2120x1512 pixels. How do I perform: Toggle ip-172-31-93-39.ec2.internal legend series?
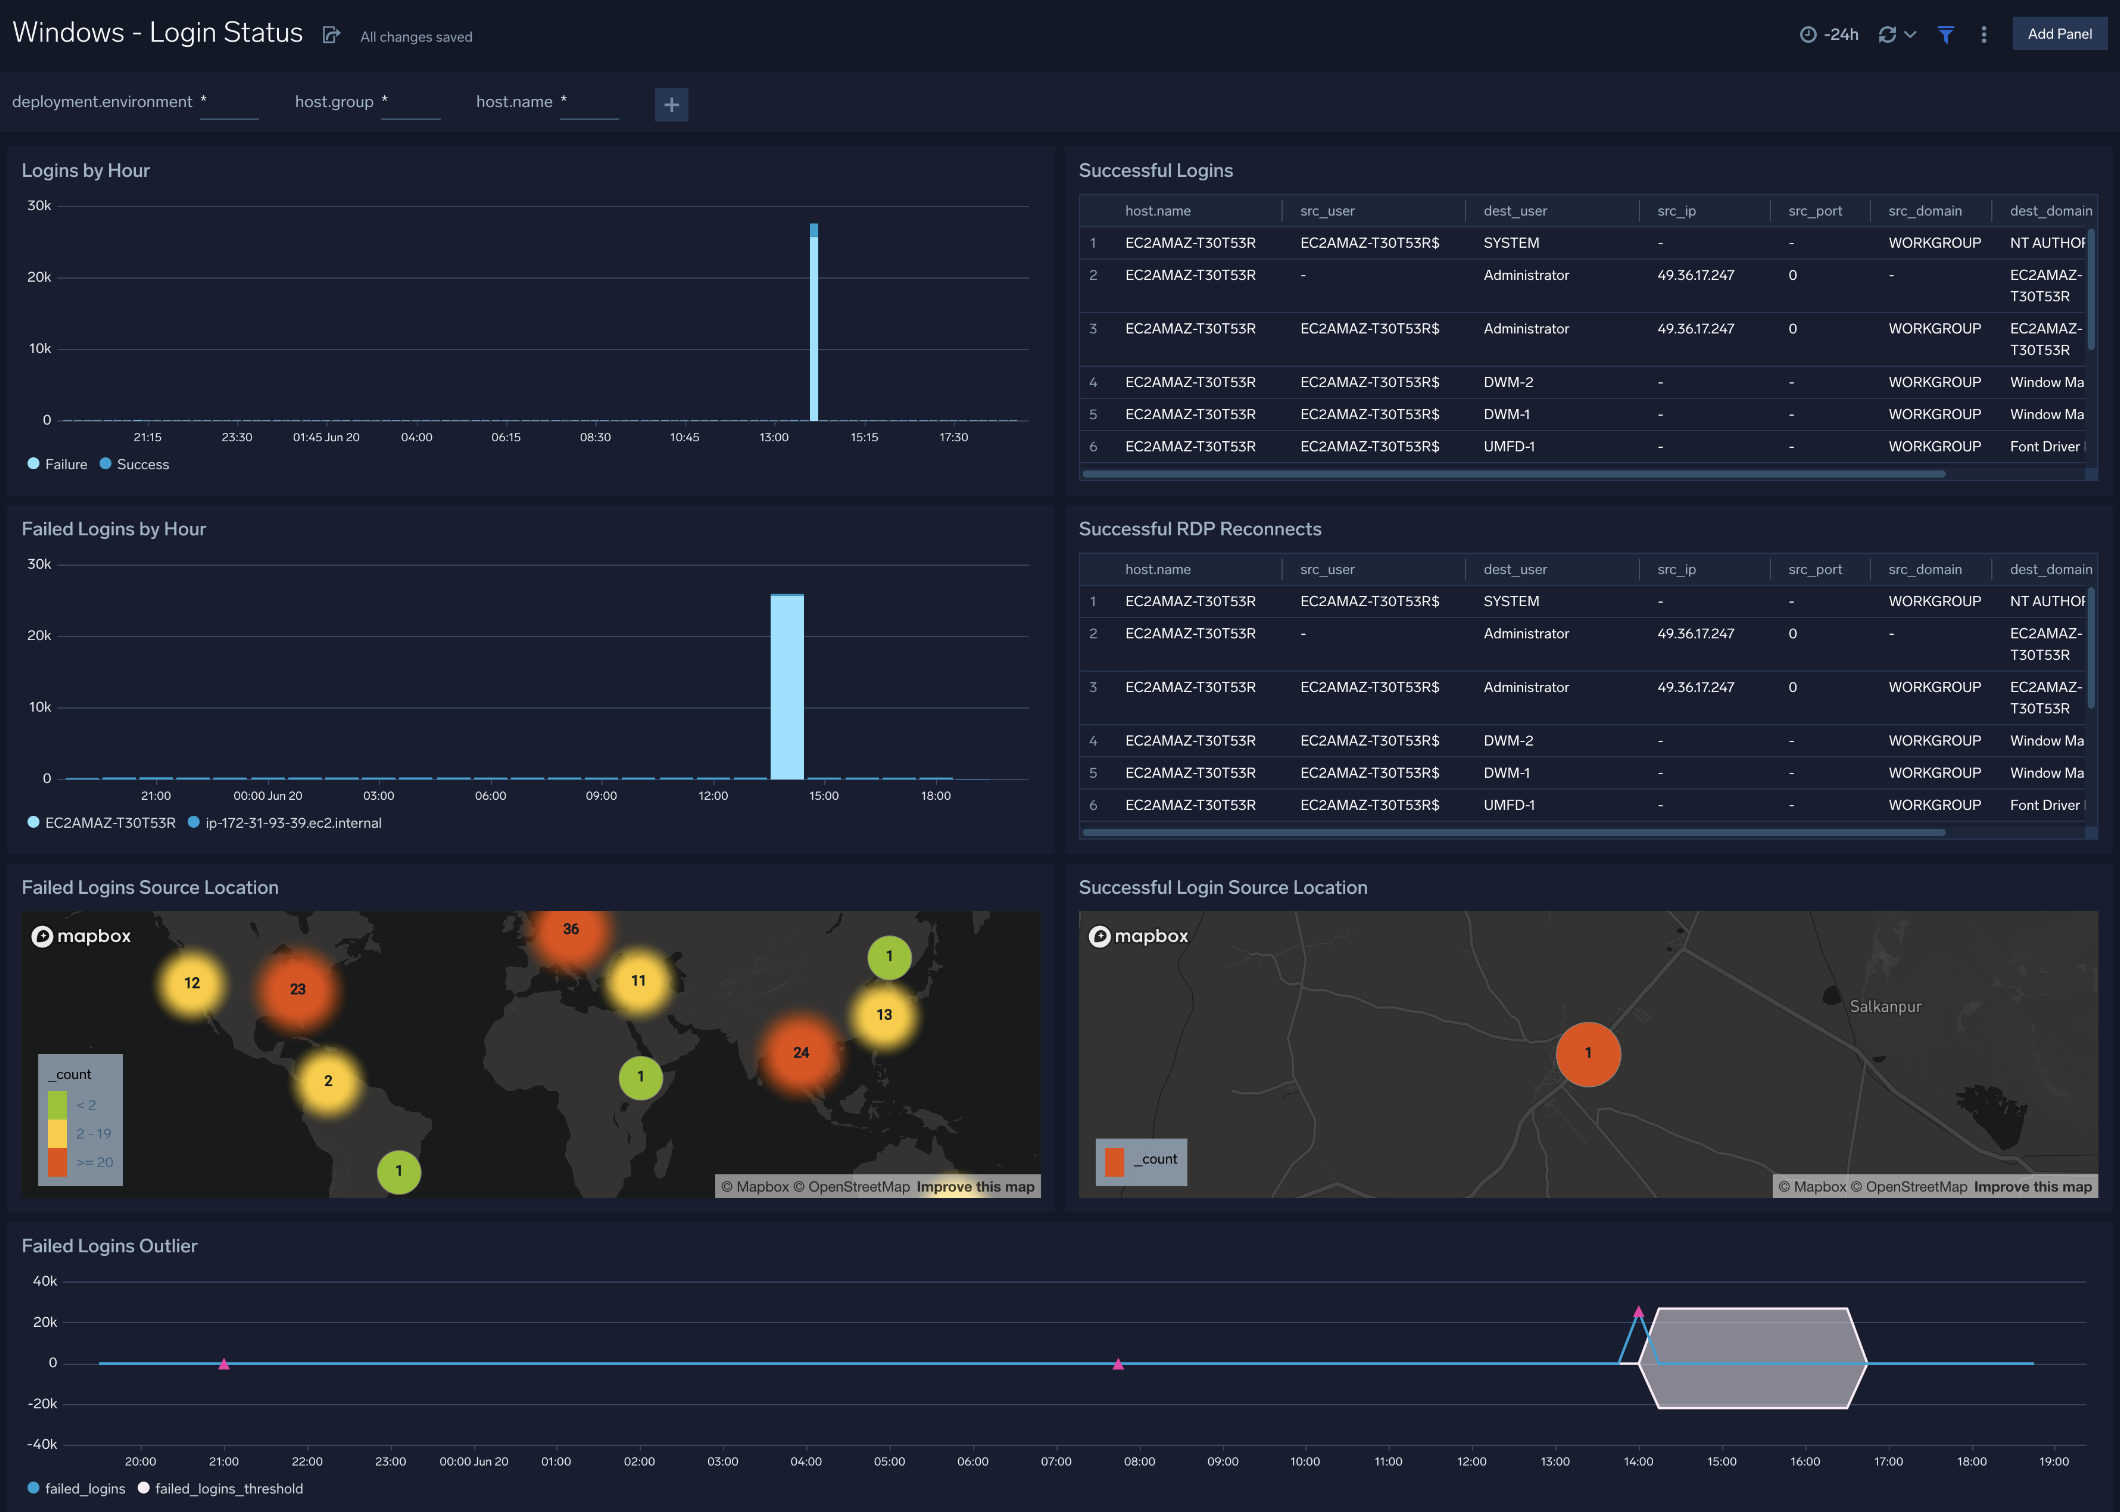285,823
